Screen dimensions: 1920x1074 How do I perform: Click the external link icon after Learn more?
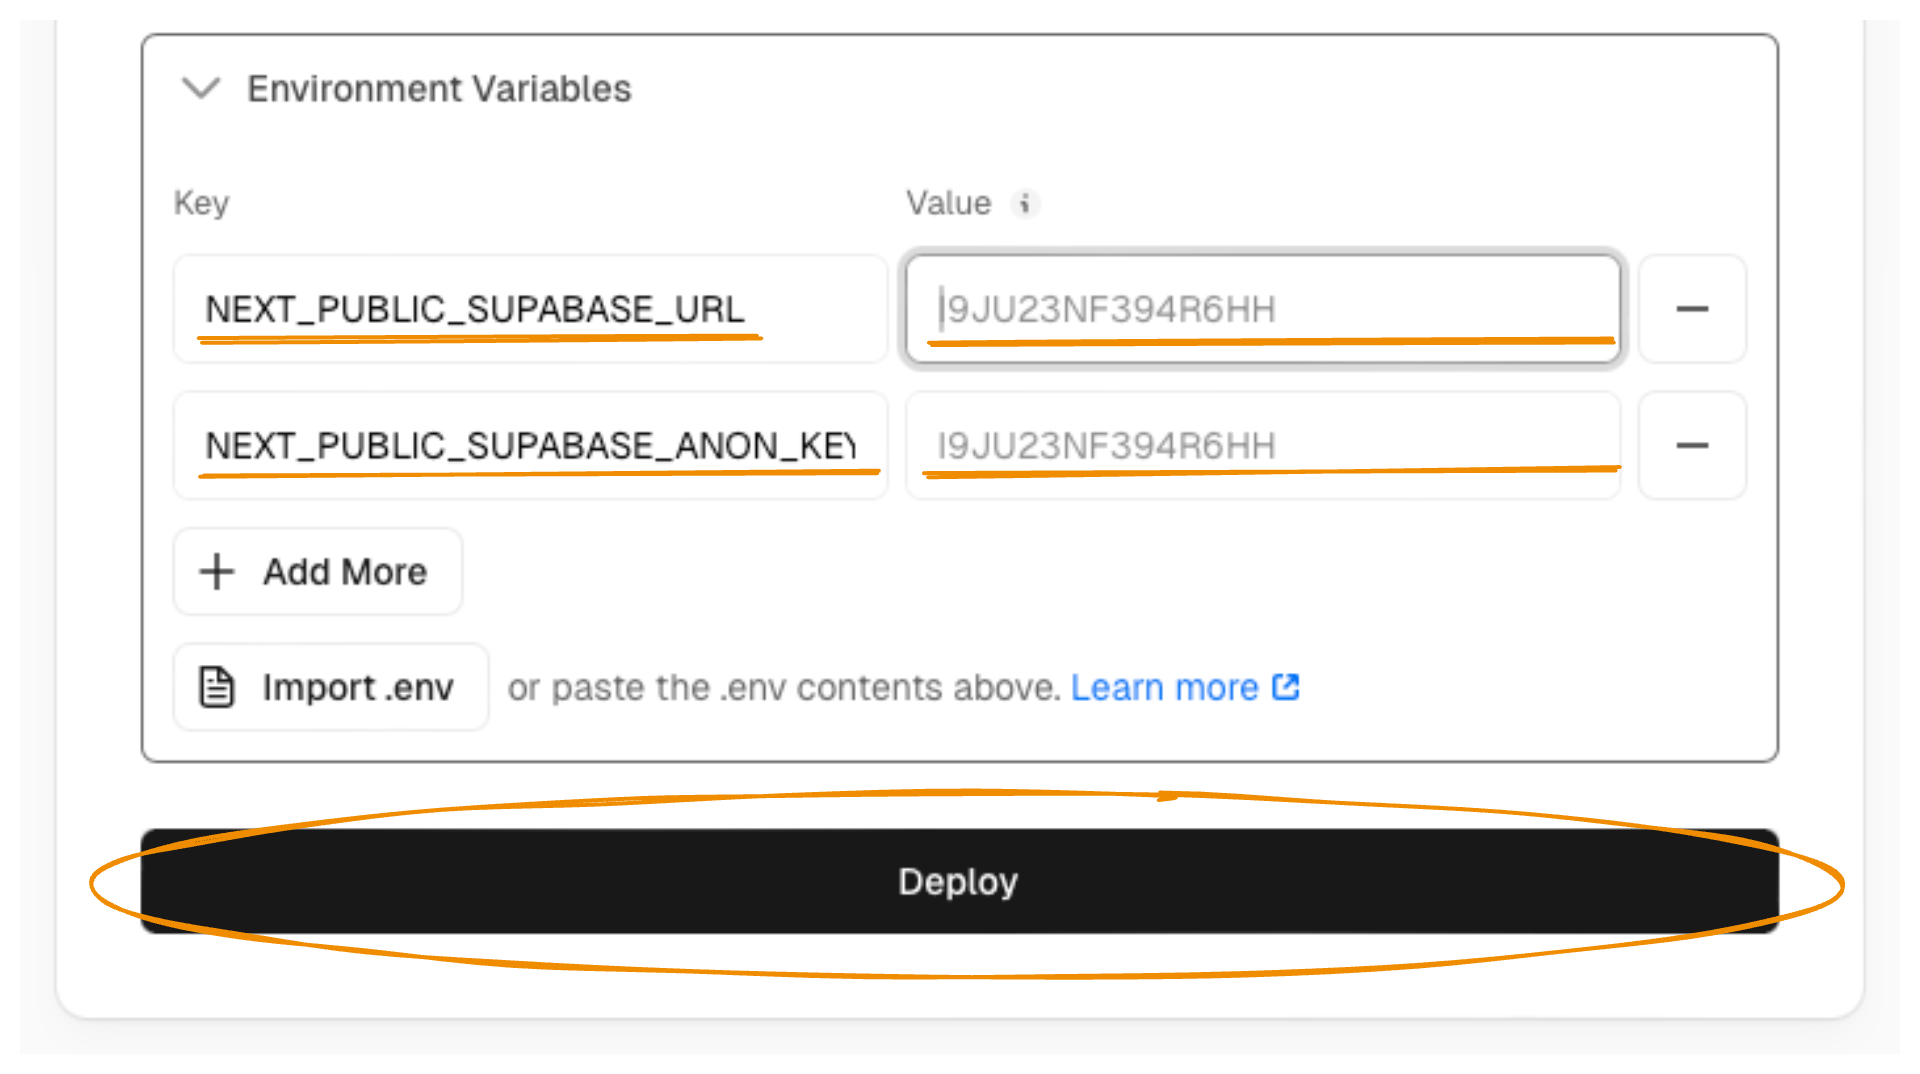pyautogui.click(x=1286, y=687)
